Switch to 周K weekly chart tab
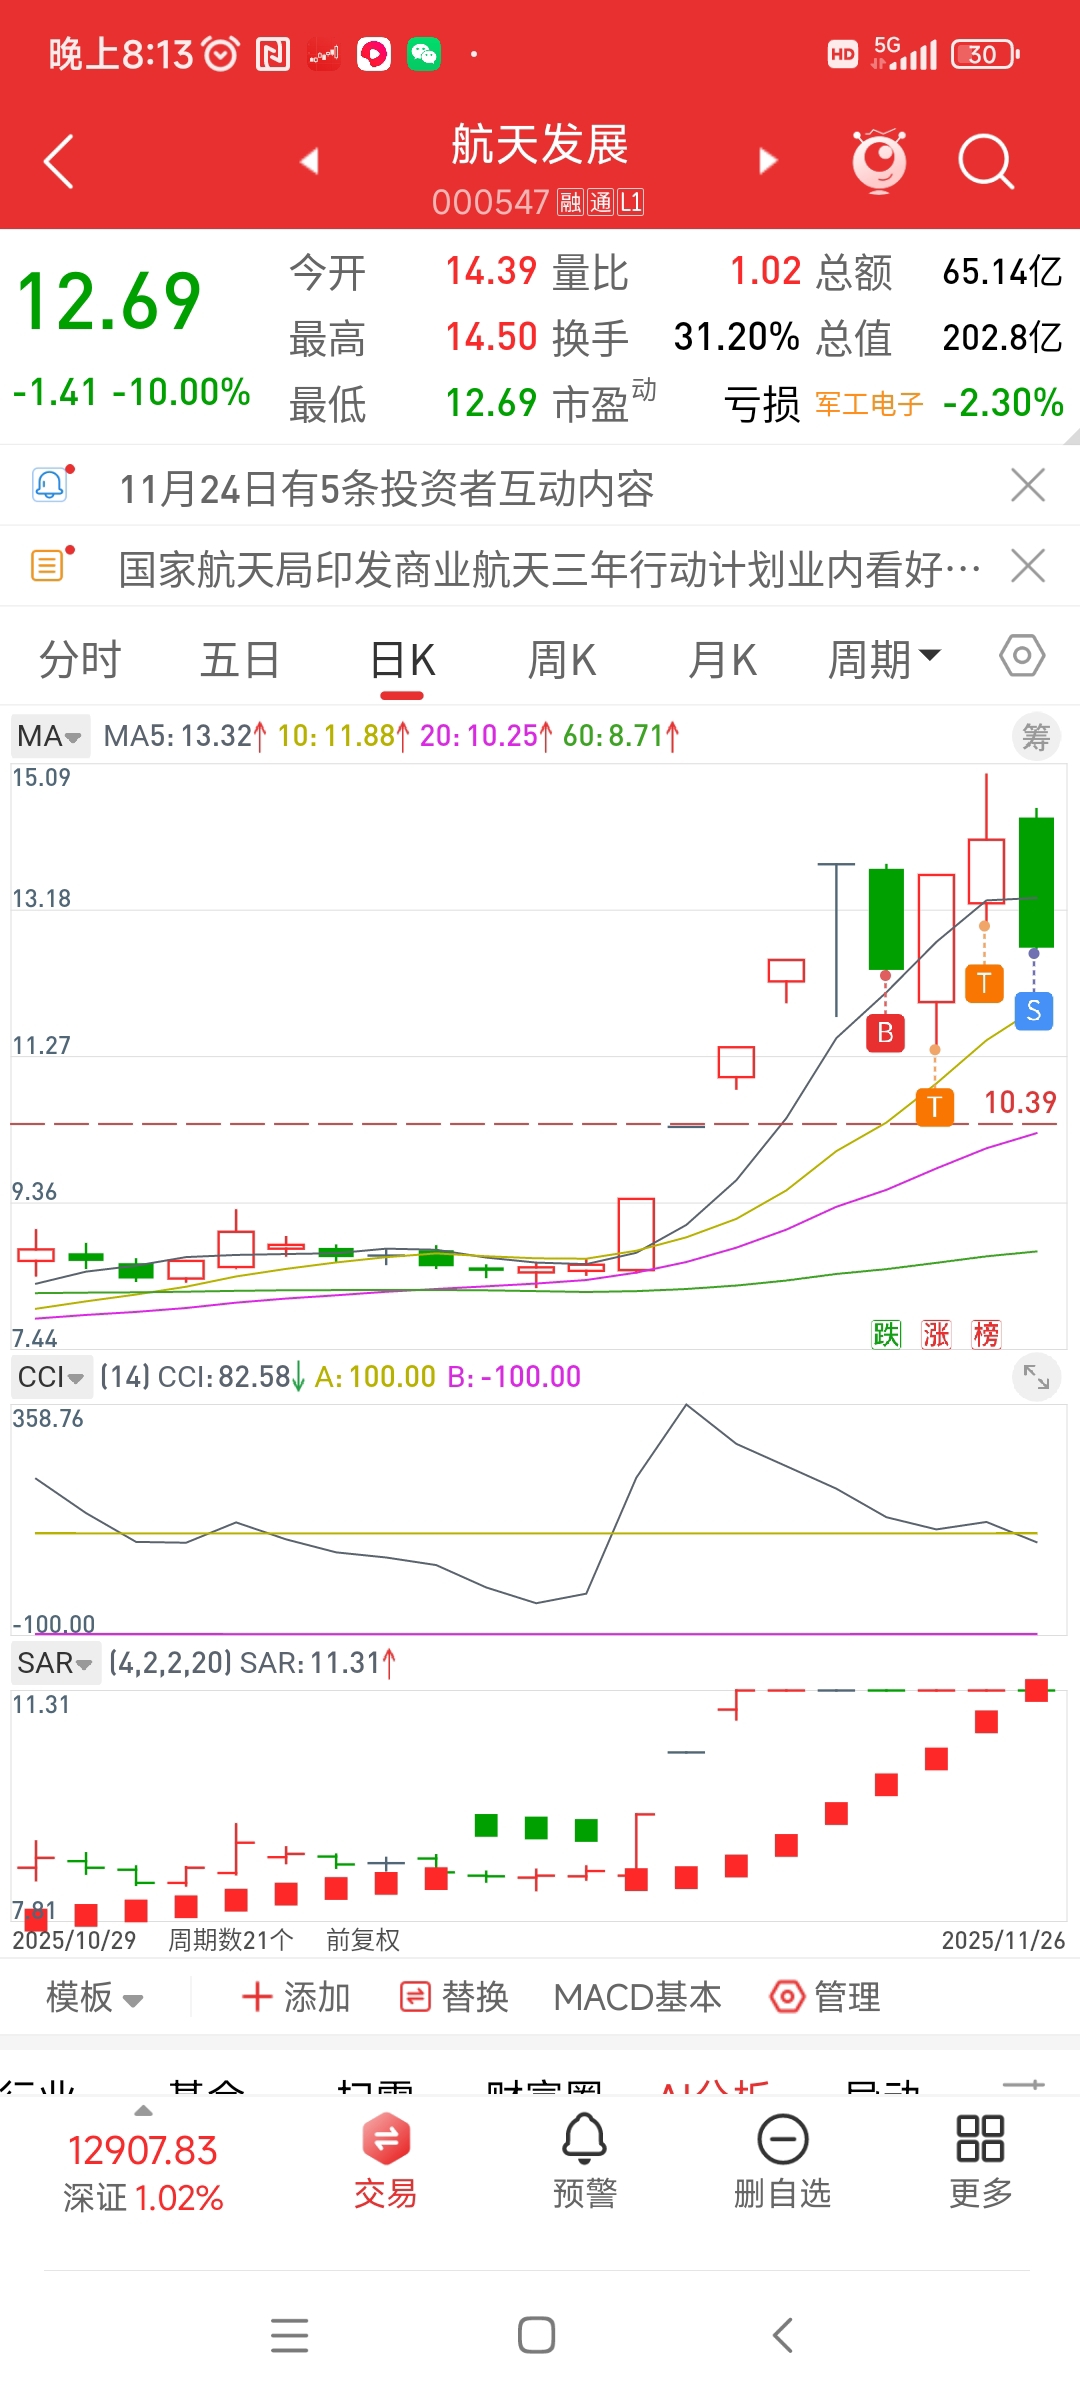This screenshot has width=1080, height=2400. pos(562,660)
